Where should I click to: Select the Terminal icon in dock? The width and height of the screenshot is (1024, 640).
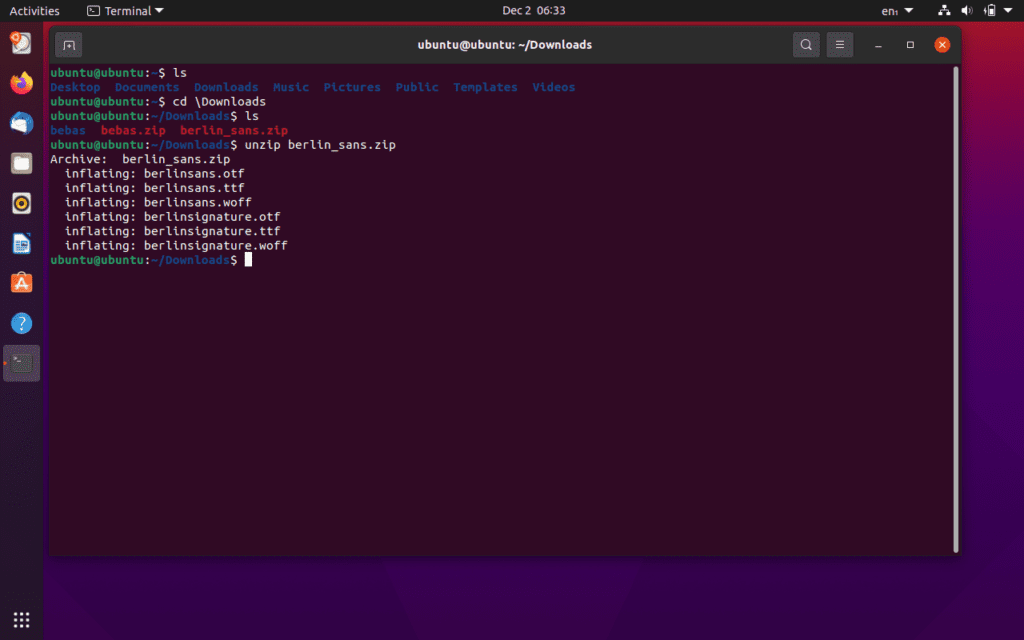22,363
